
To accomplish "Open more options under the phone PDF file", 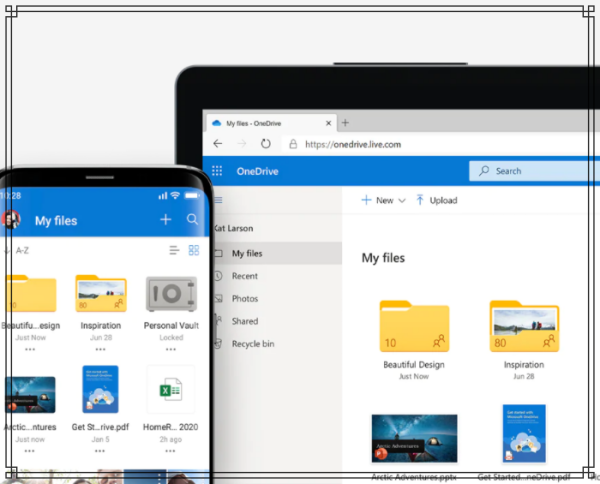I will tap(100, 451).
